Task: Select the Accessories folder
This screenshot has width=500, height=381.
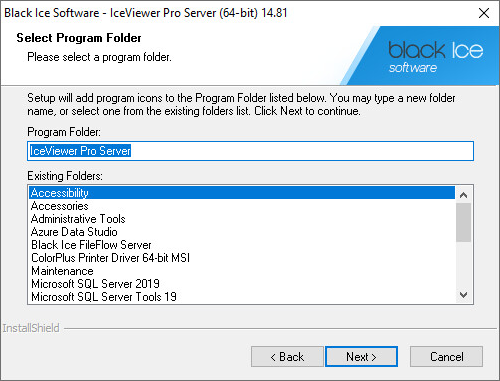Action: [242, 206]
